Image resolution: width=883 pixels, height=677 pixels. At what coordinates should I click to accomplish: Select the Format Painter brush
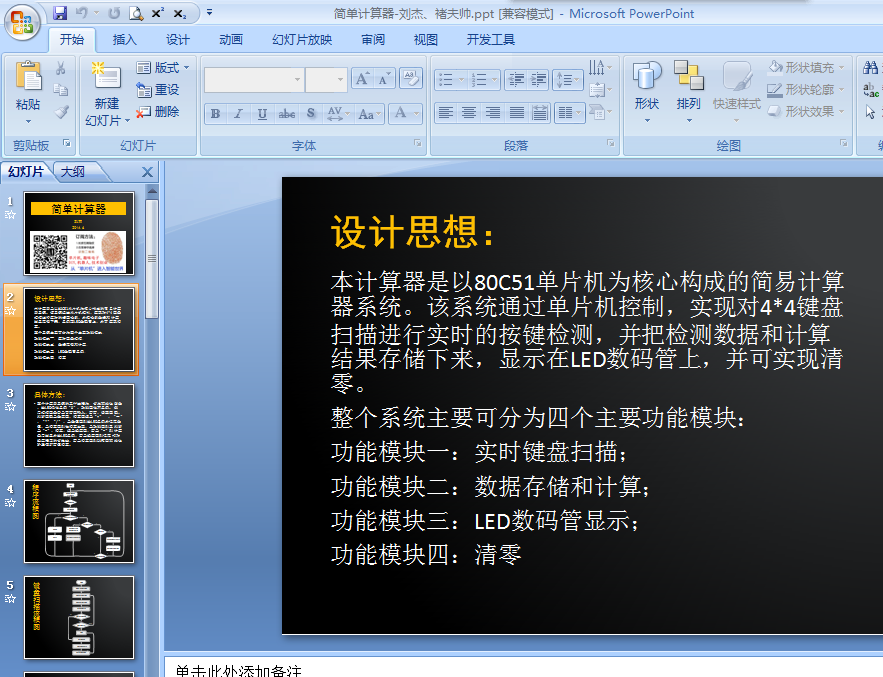pyautogui.click(x=61, y=112)
